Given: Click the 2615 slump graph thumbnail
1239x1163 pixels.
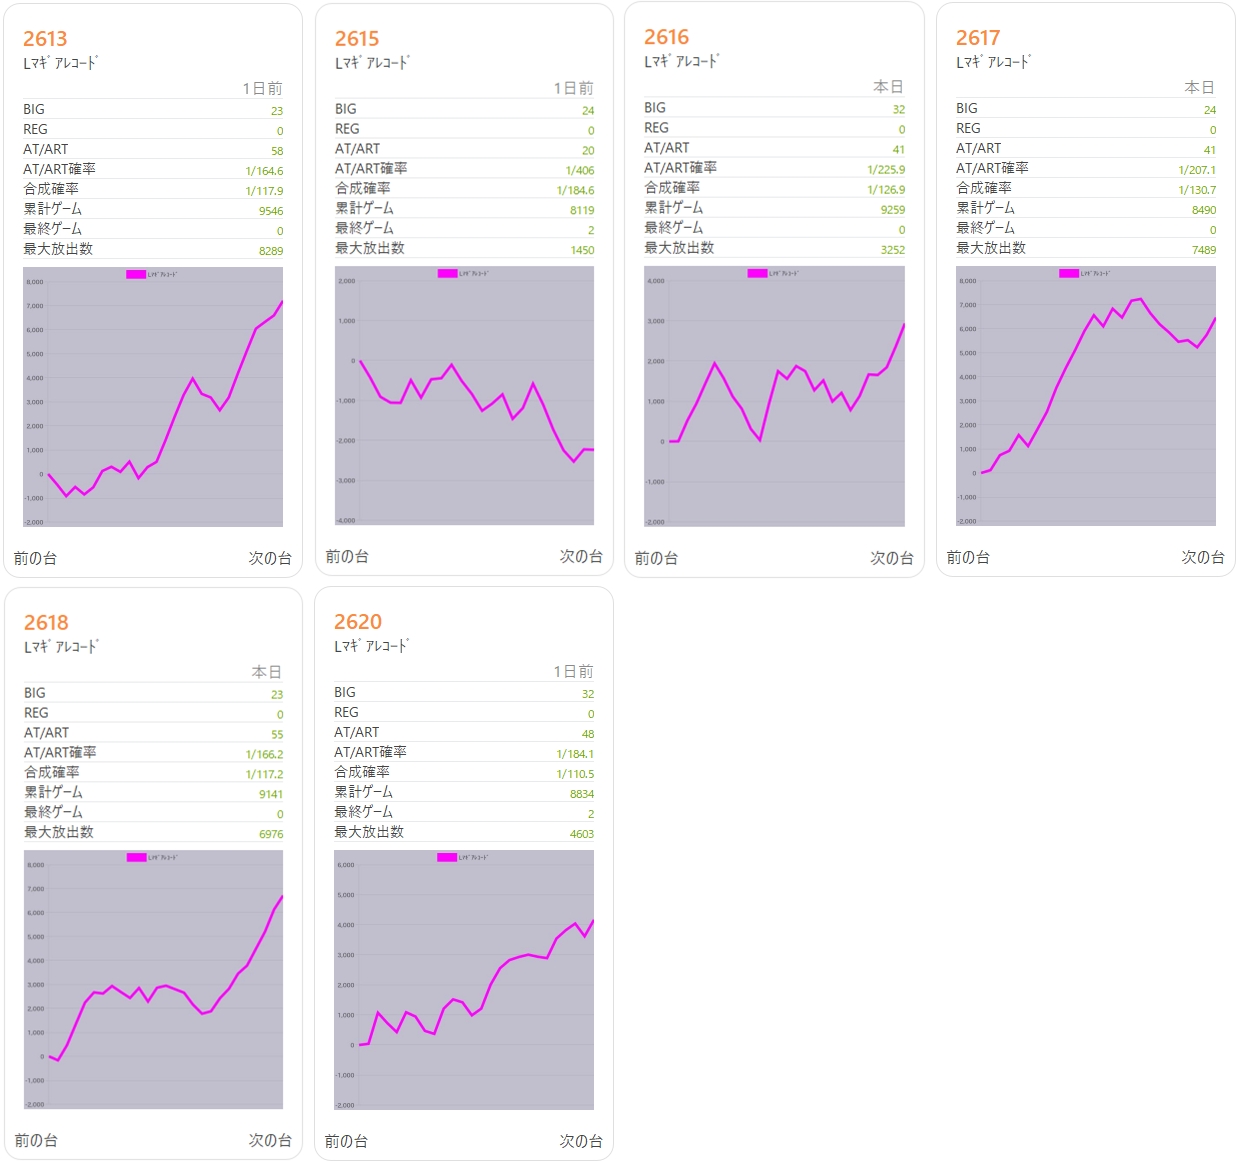Looking at the screenshot, I should tap(464, 396).
